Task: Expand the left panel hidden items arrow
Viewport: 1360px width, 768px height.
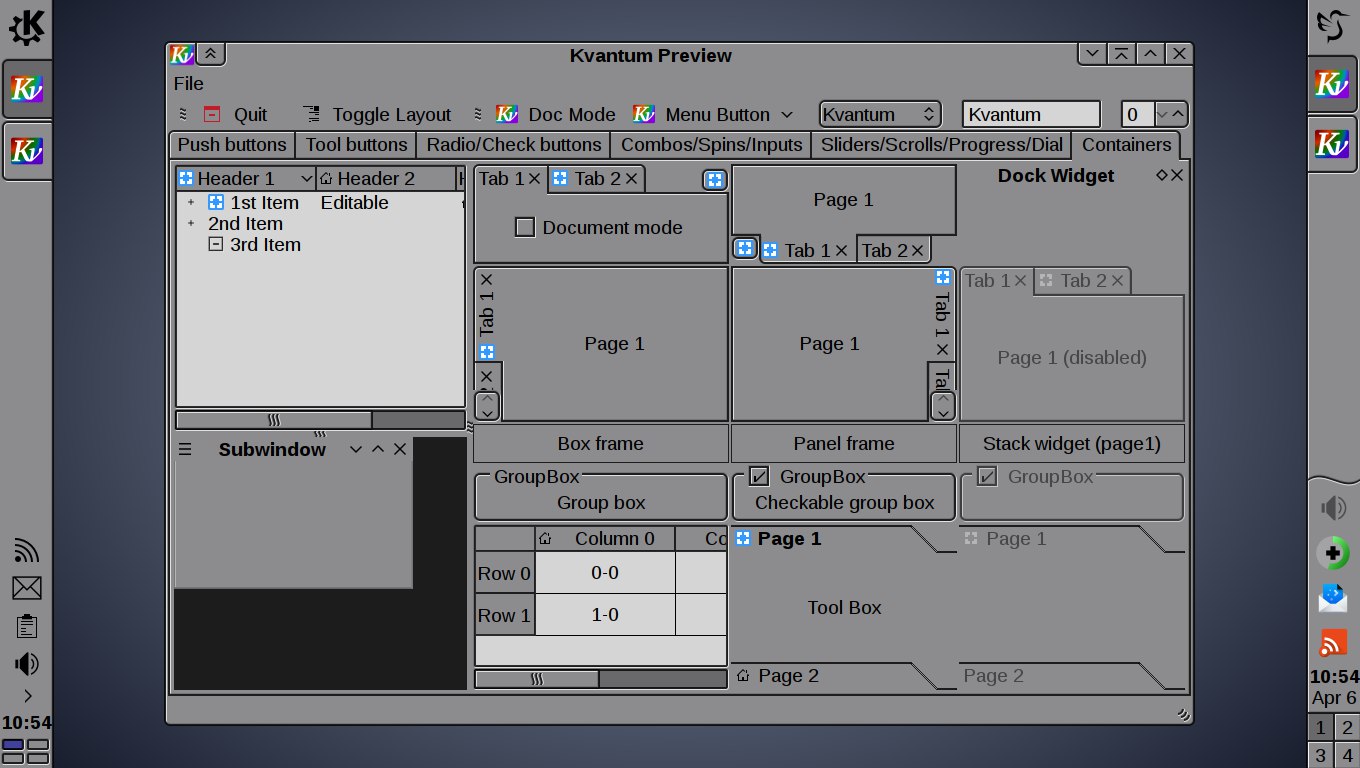Action: [x=27, y=696]
